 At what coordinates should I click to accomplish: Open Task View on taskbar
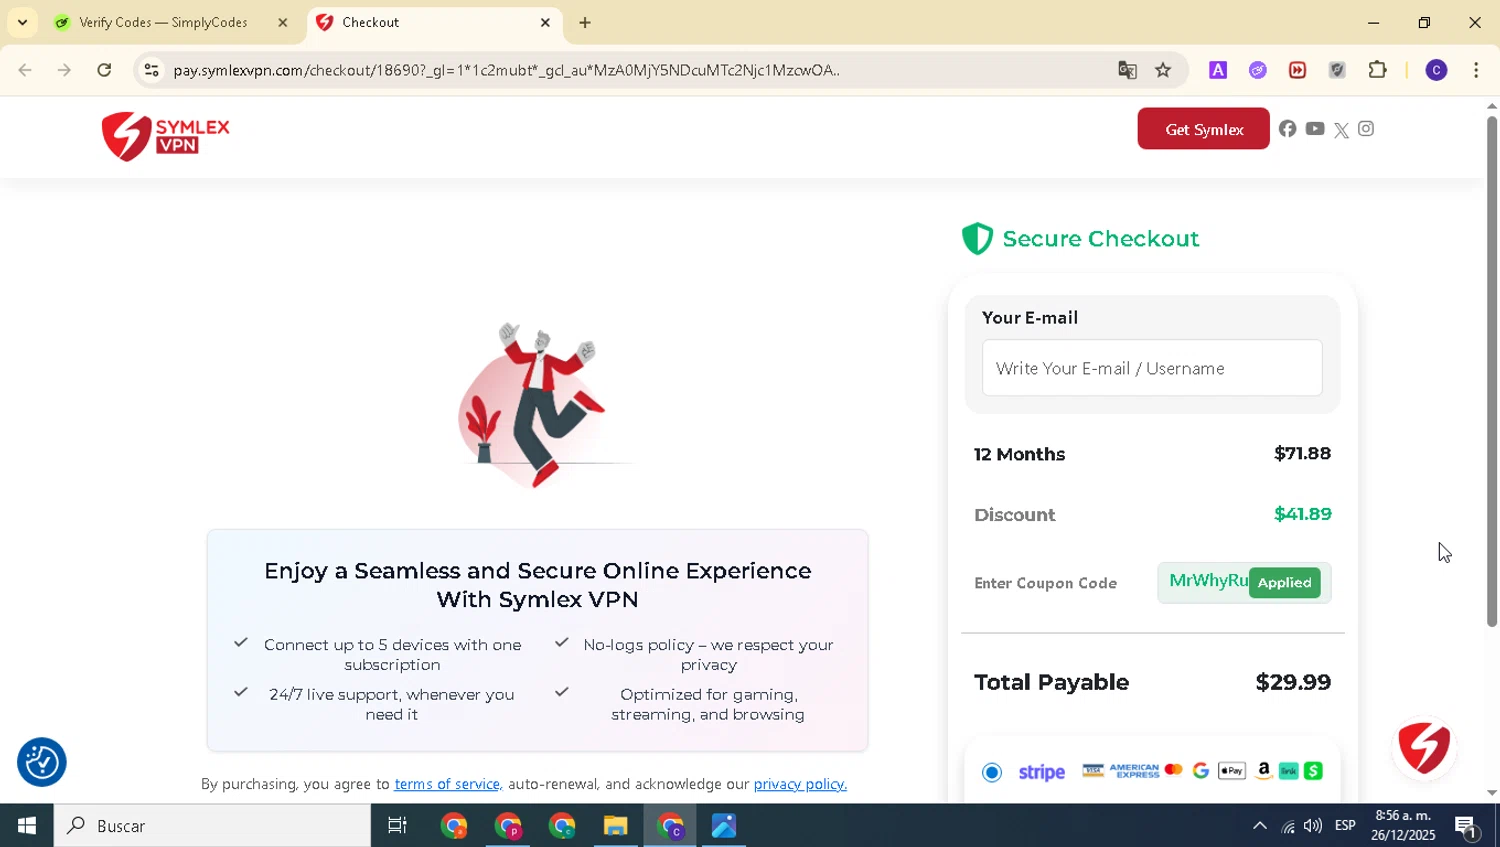pos(397,826)
